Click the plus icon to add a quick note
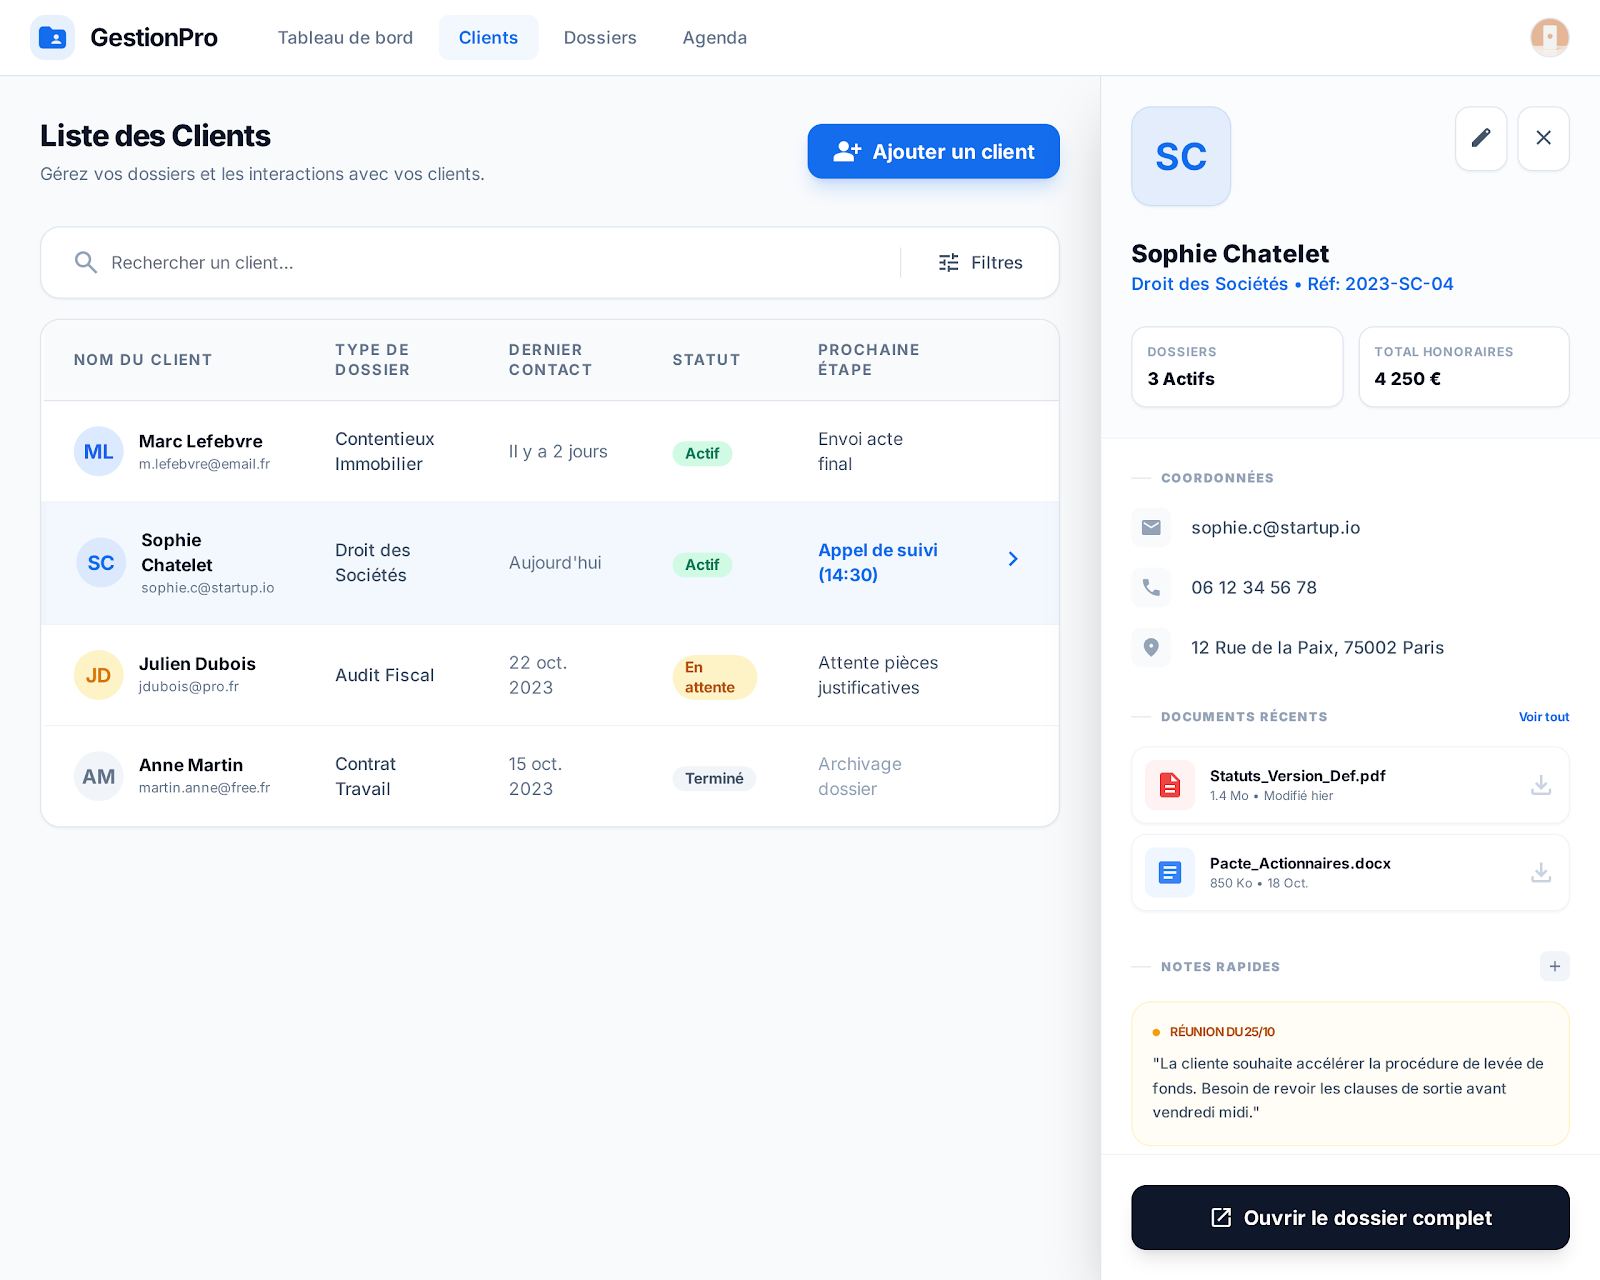 (1554, 966)
